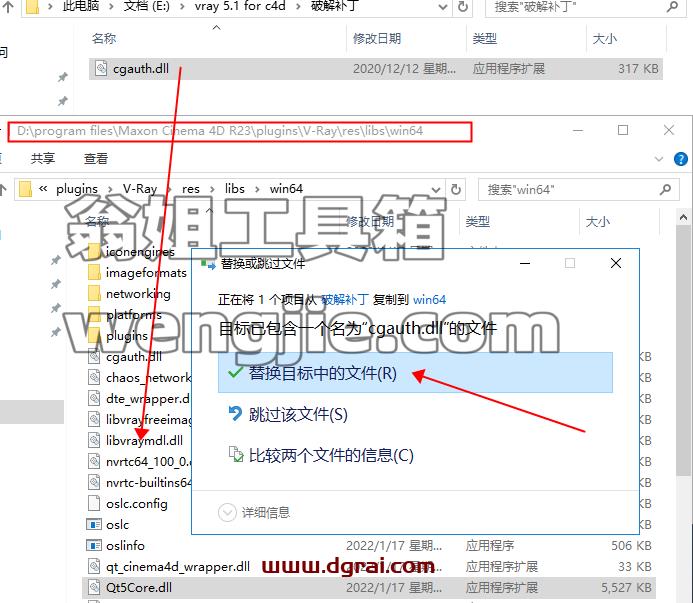Choose 替换目标中的文件(R) option
This screenshot has height=603, width=693.
pos(415,373)
